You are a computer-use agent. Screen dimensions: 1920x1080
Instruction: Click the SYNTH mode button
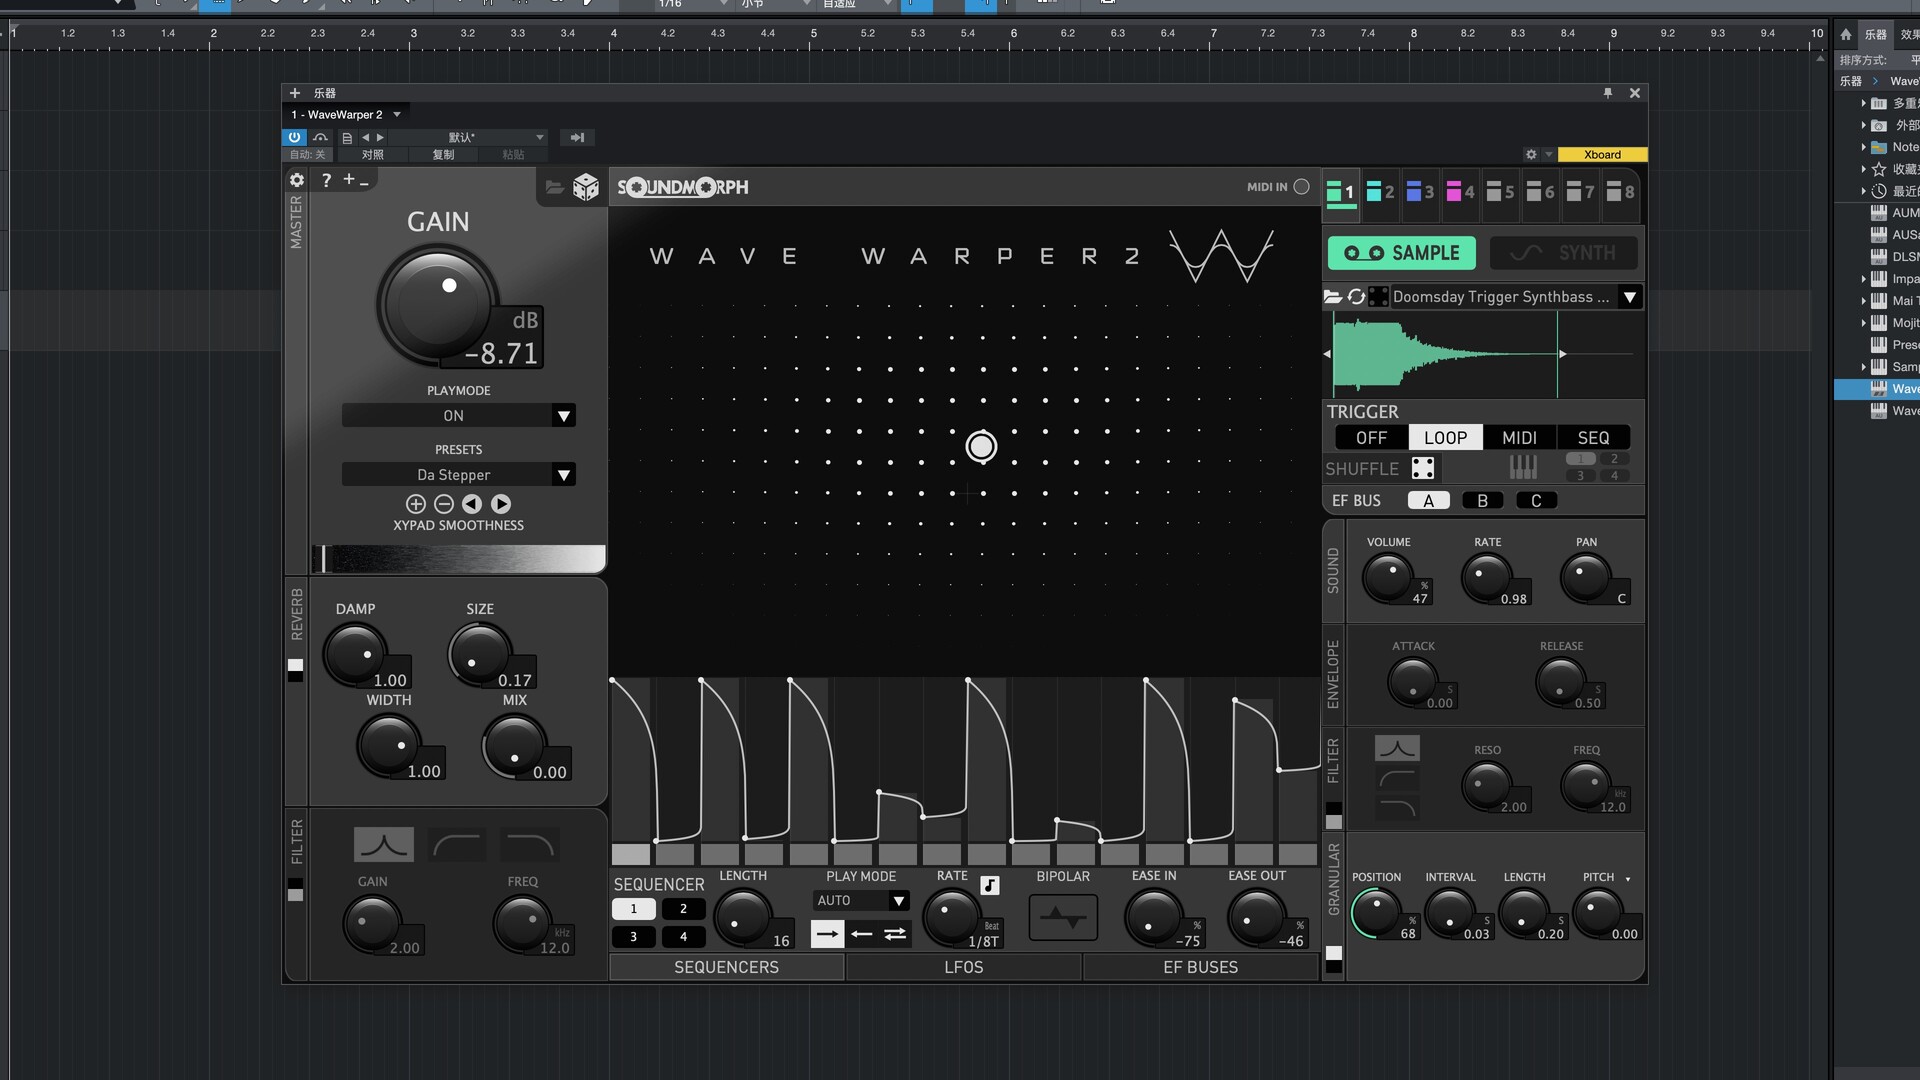(1564, 253)
